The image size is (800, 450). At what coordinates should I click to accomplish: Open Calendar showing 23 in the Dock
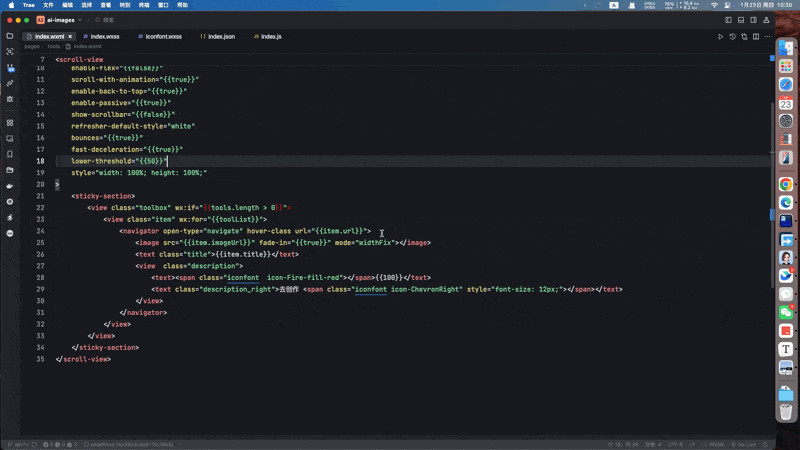tap(786, 103)
